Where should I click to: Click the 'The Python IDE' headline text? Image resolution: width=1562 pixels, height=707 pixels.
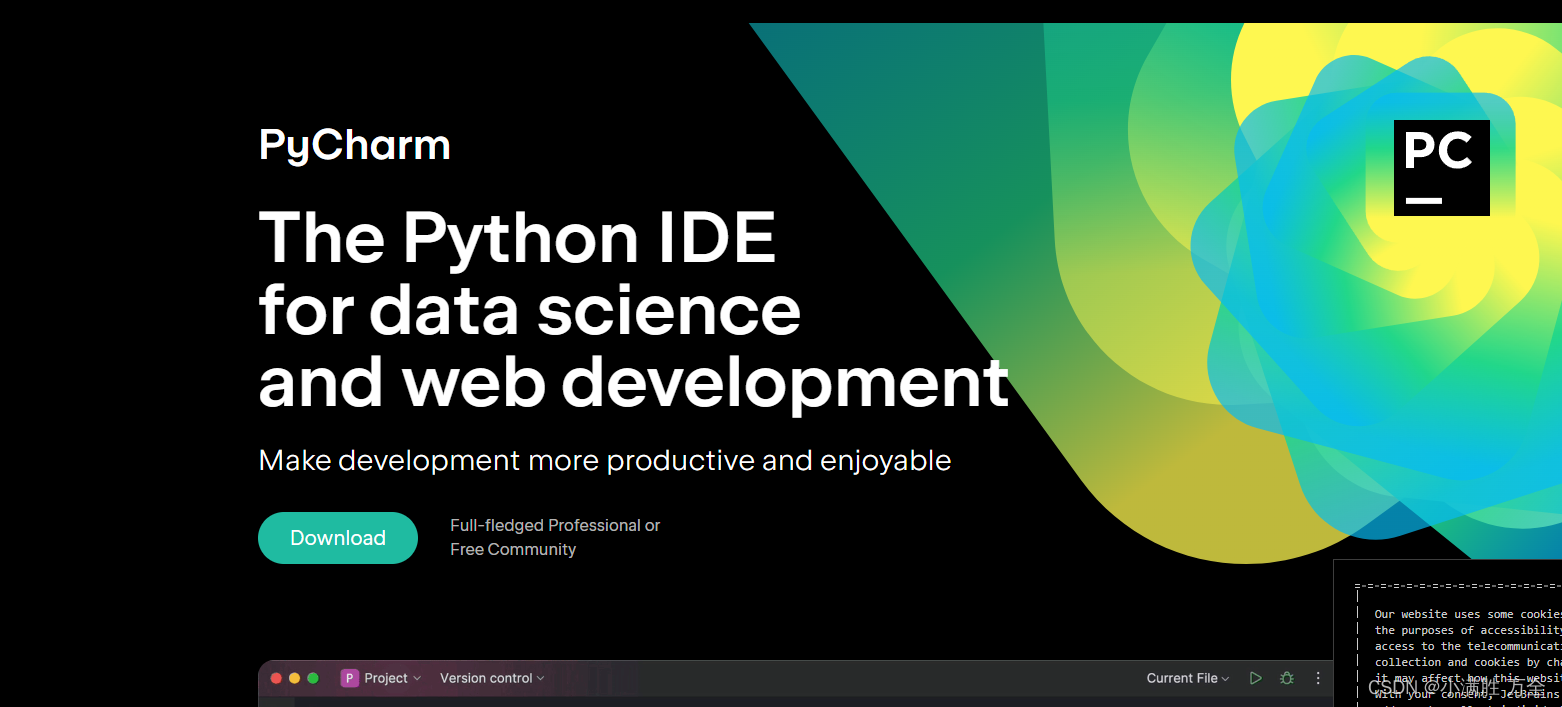517,238
